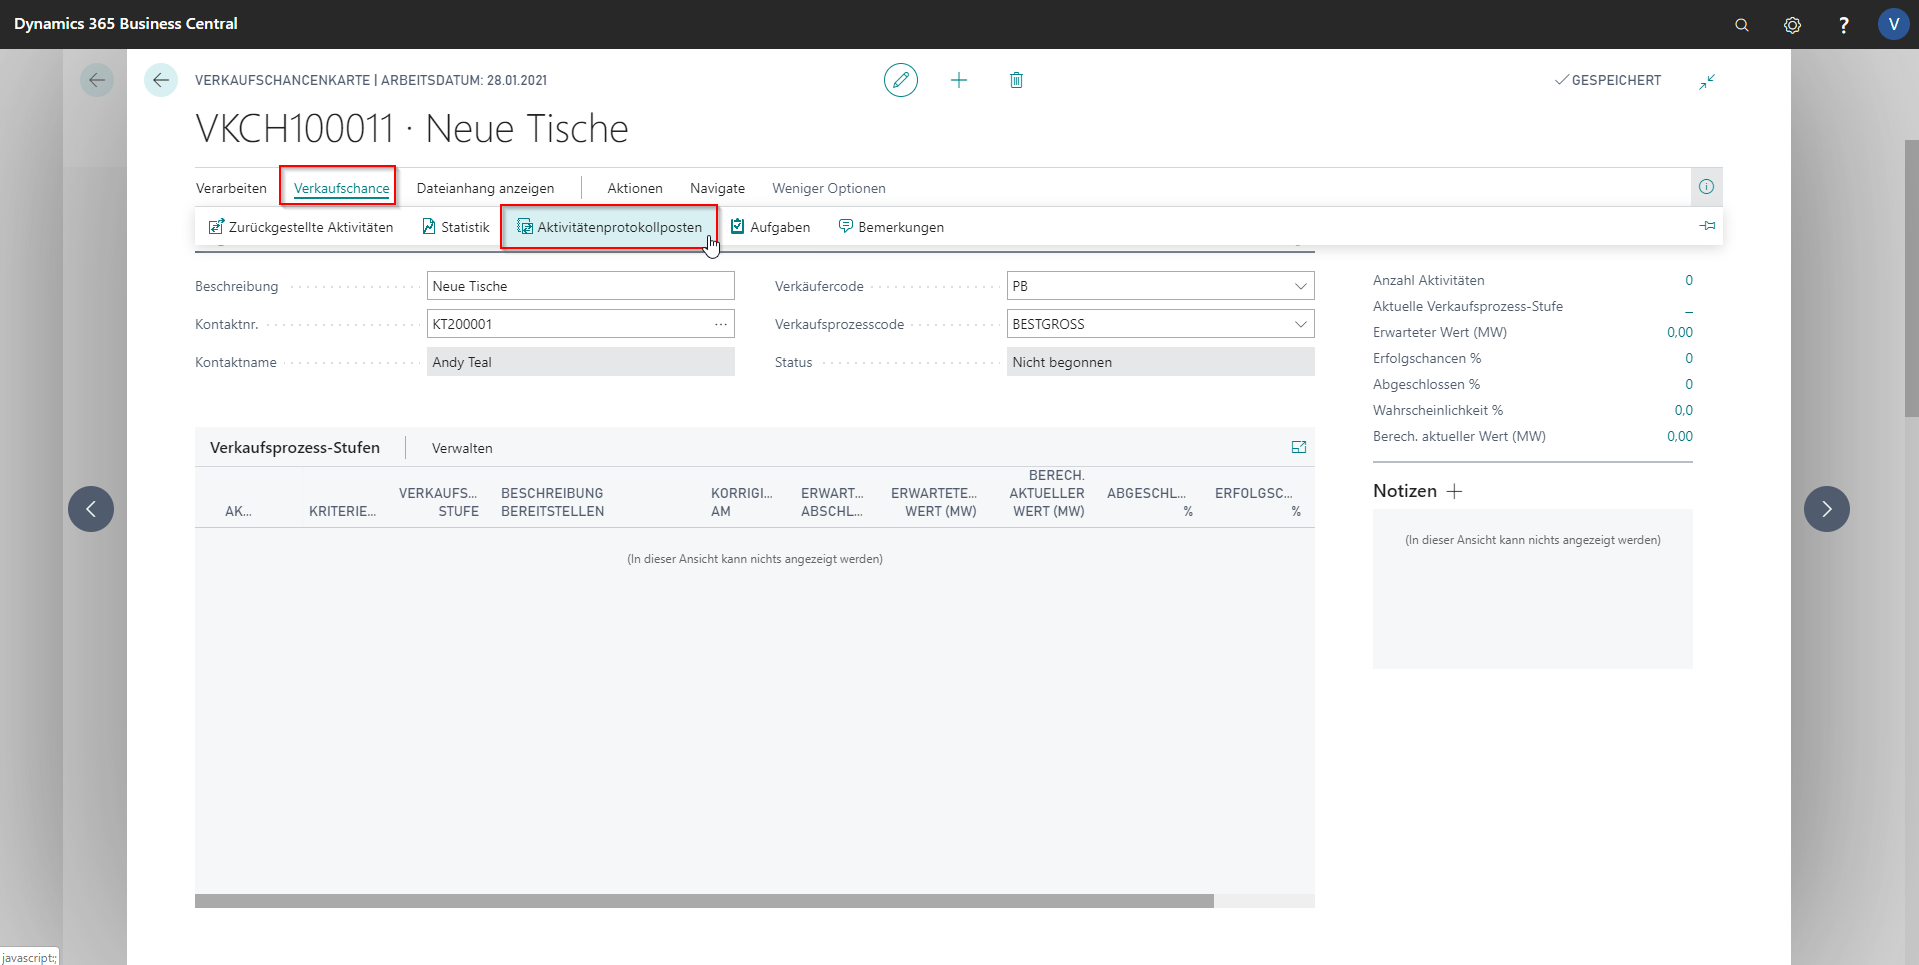Open the search magnifier in top bar
The width and height of the screenshot is (1919, 965).
coord(1742,25)
